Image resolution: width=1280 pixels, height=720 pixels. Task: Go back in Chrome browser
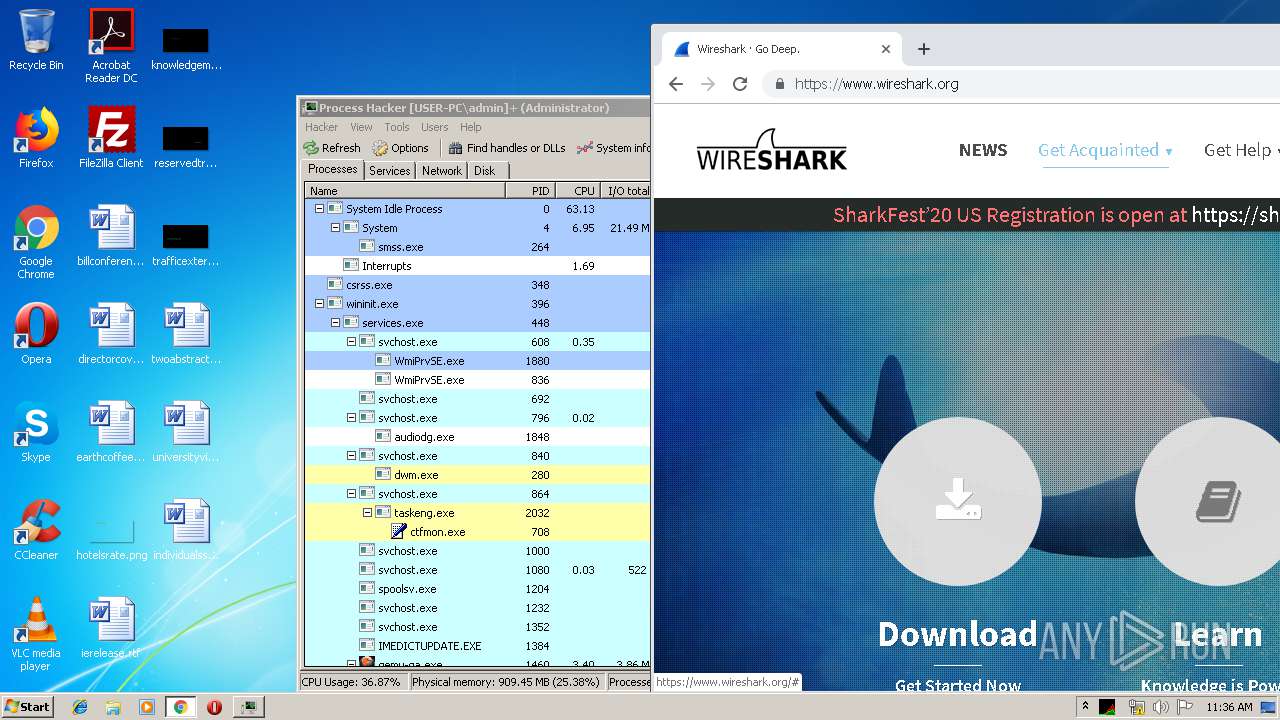[676, 84]
